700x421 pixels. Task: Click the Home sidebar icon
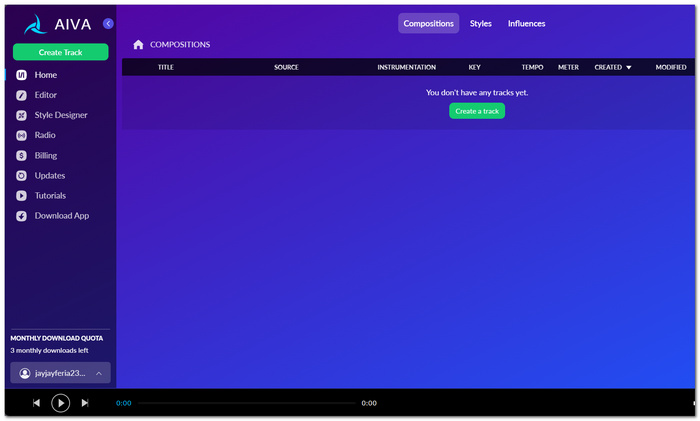pyautogui.click(x=21, y=75)
